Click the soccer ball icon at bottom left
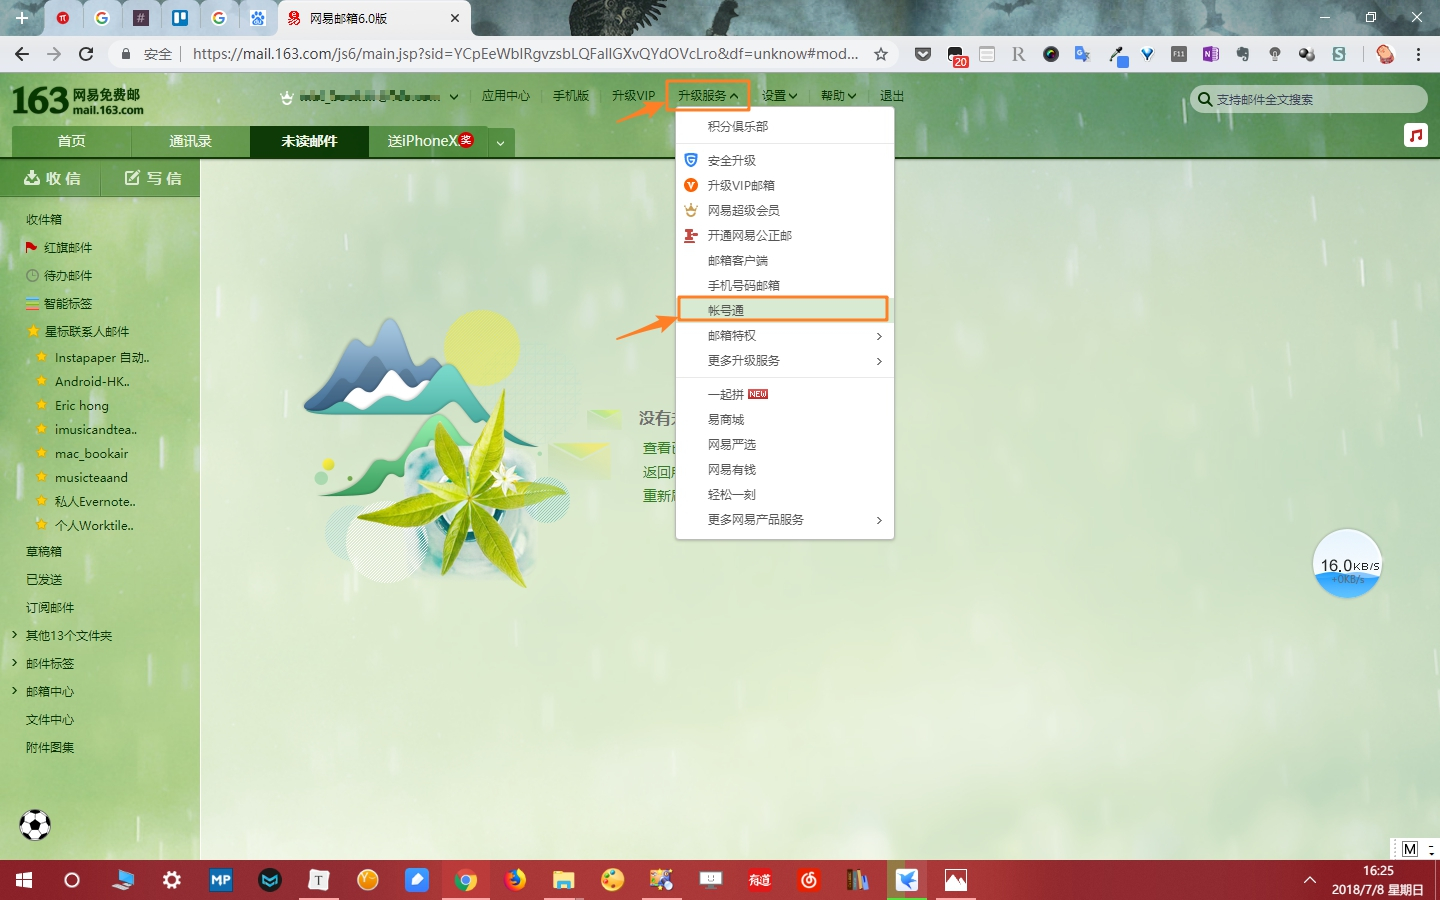Viewport: 1440px width, 900px height. pos(34,825)
